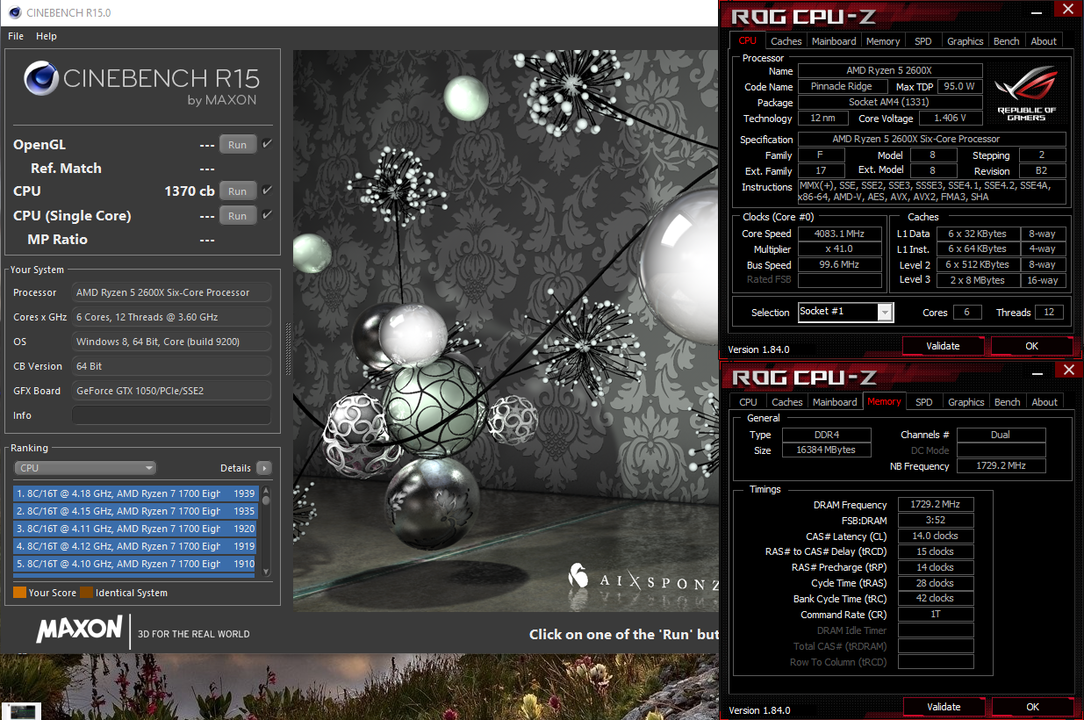Open the Socket #1 selection dropdown

pyautogui.click(x=845, y=312)
